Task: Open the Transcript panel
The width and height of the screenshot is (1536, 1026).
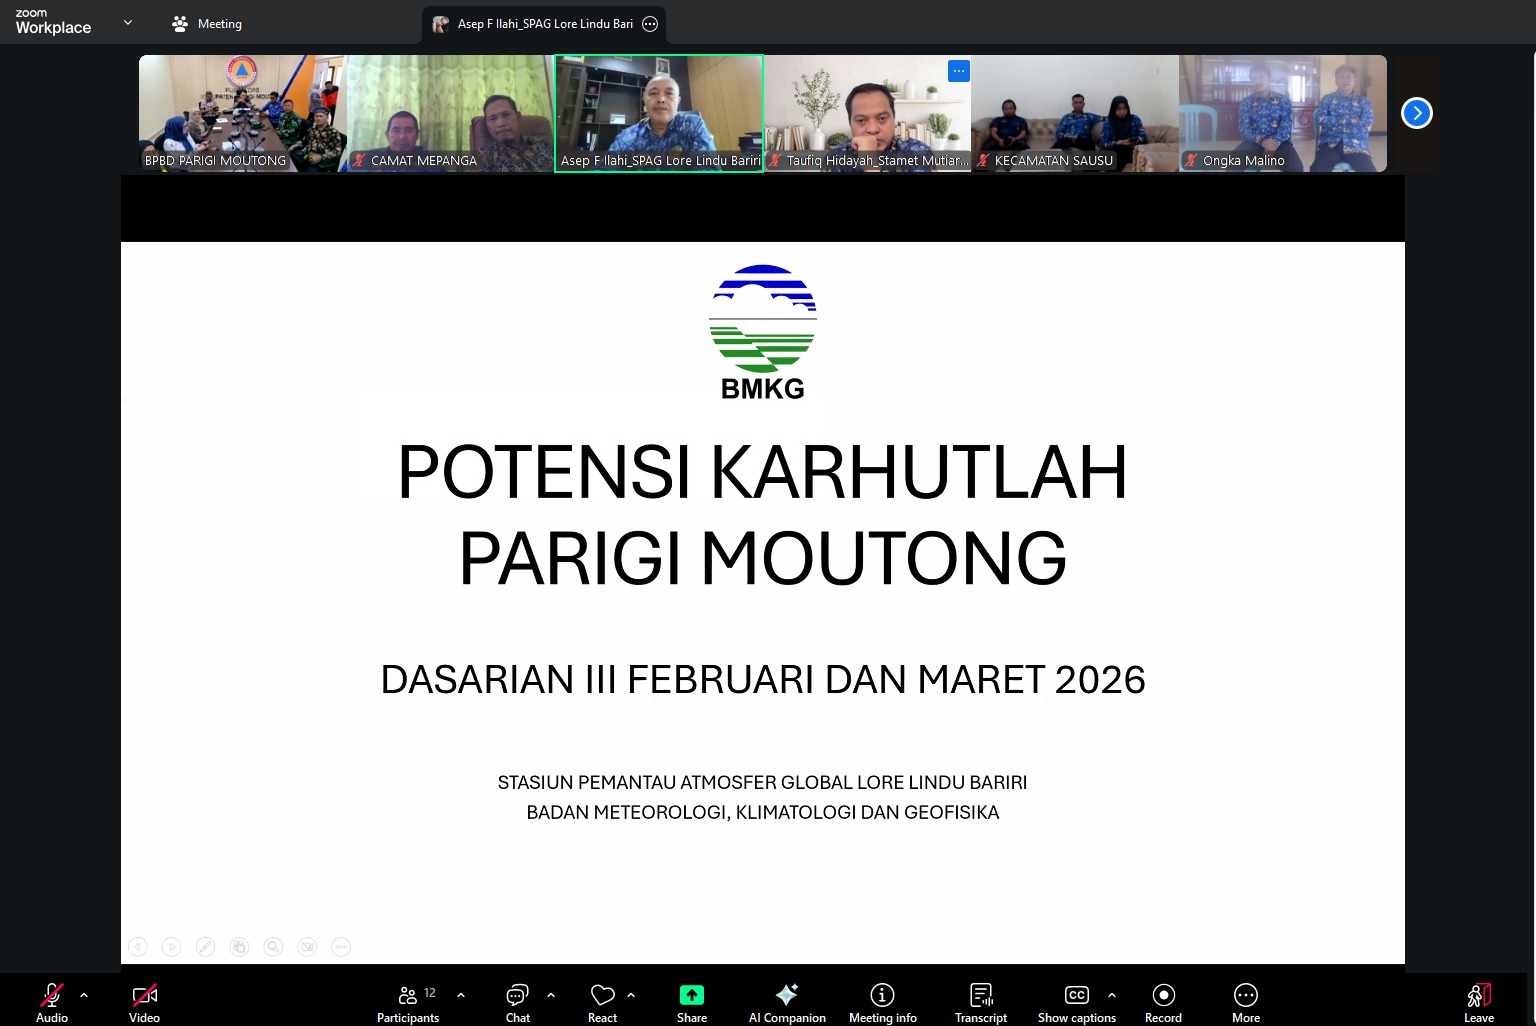Action: point(980,1002)
